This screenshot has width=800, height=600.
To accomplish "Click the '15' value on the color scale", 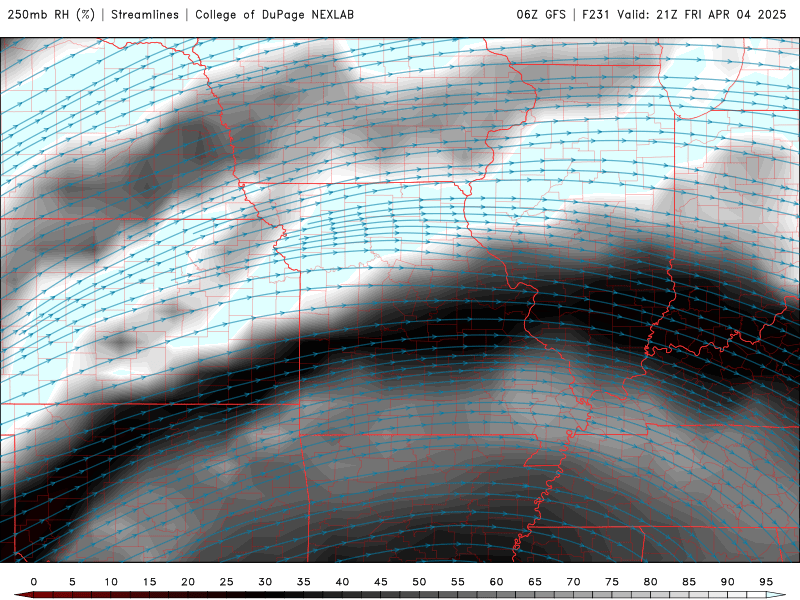I will point(149,582).
